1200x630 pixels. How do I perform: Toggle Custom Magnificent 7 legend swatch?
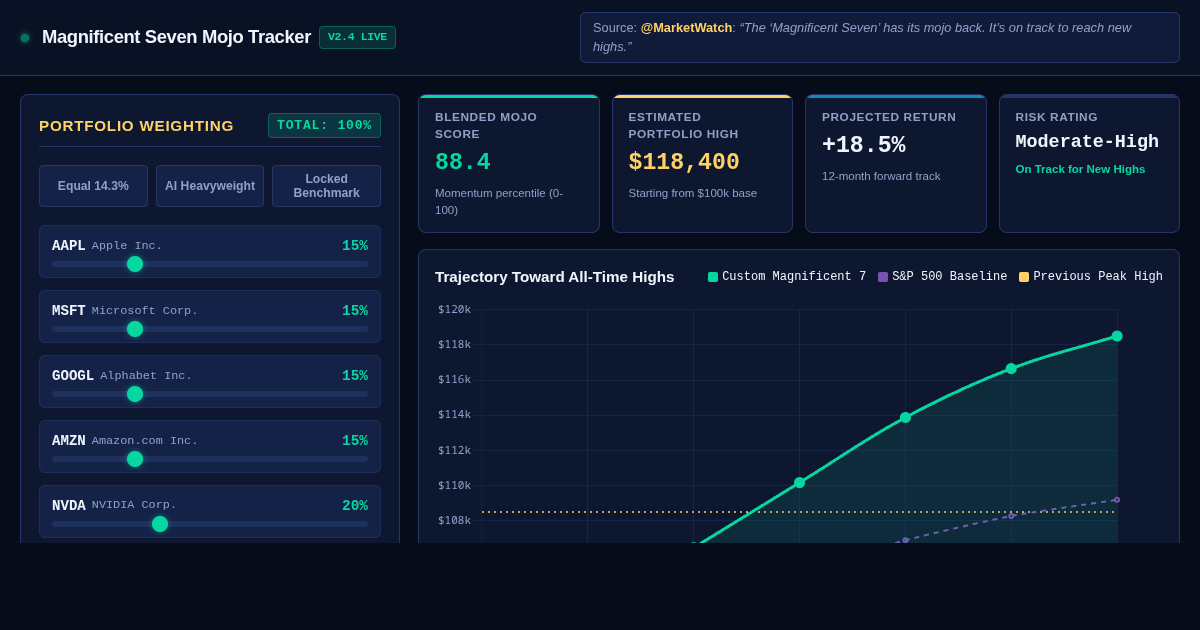(x=713, y=277)
